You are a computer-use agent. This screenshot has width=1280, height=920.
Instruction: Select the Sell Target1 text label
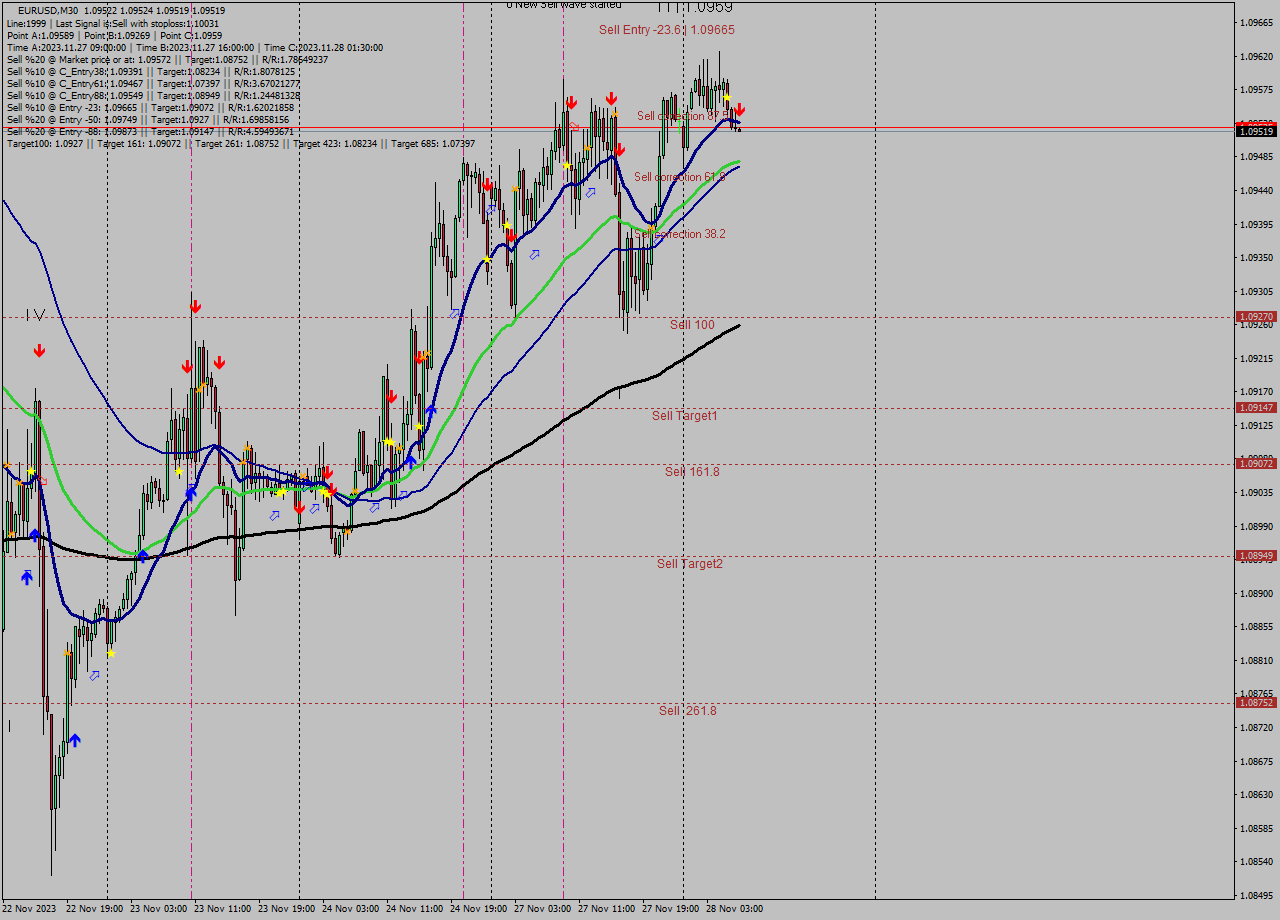coord(686,416)
